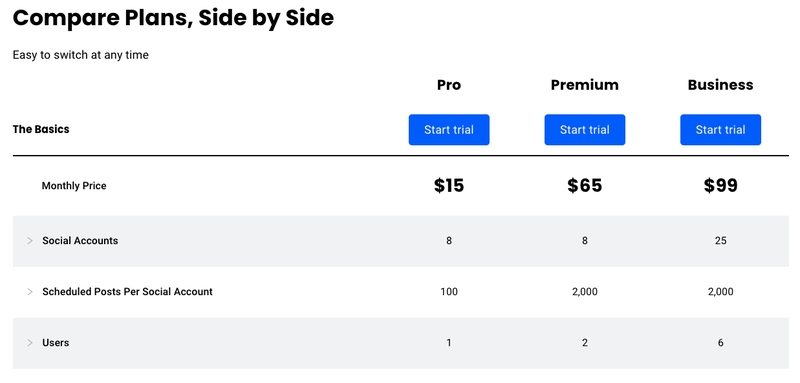Expand the Social Accounts row chevron
800x383 pixels.
click(x=30, y=241)
